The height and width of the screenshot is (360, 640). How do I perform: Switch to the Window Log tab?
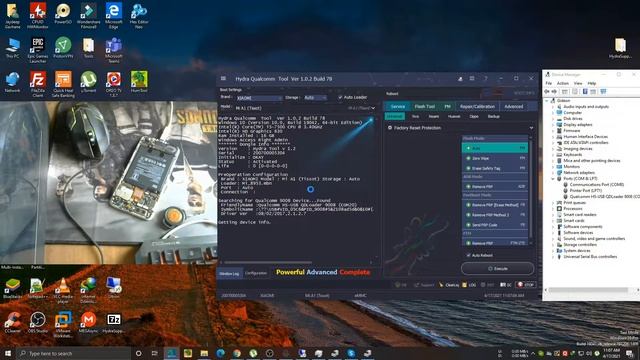[229, 273]
